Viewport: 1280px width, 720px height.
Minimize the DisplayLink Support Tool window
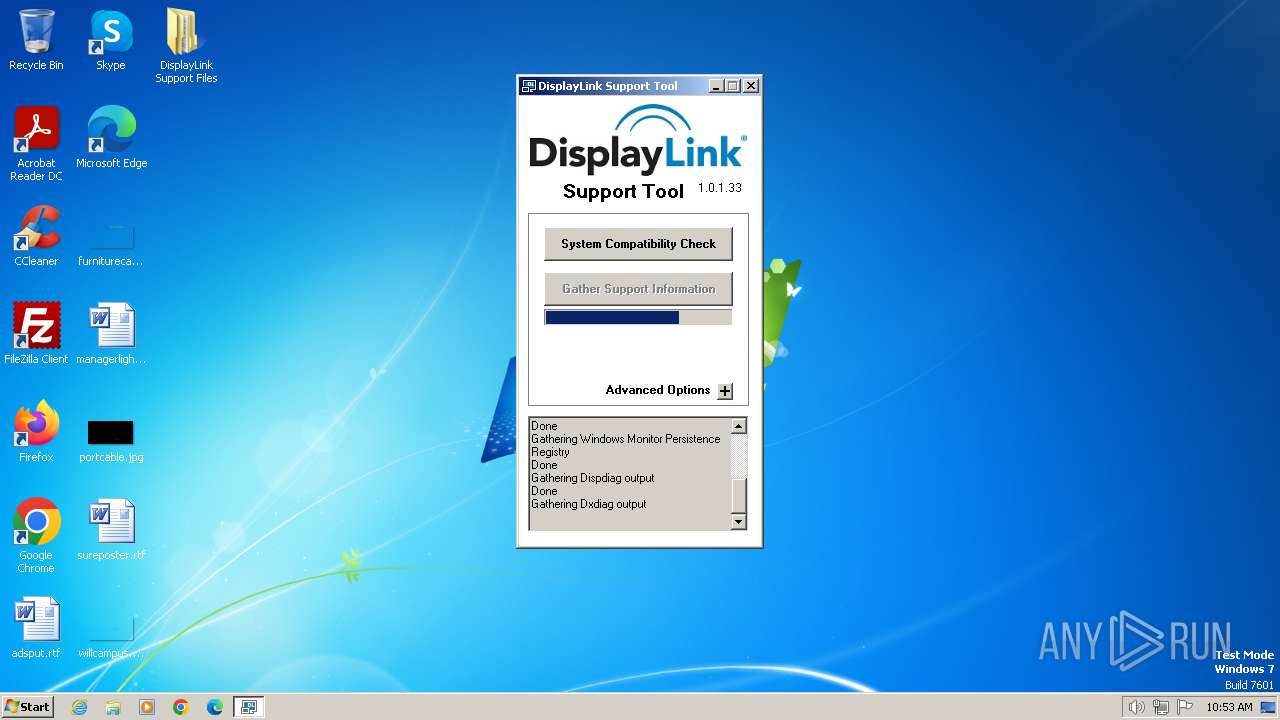[x=716, y=86]
